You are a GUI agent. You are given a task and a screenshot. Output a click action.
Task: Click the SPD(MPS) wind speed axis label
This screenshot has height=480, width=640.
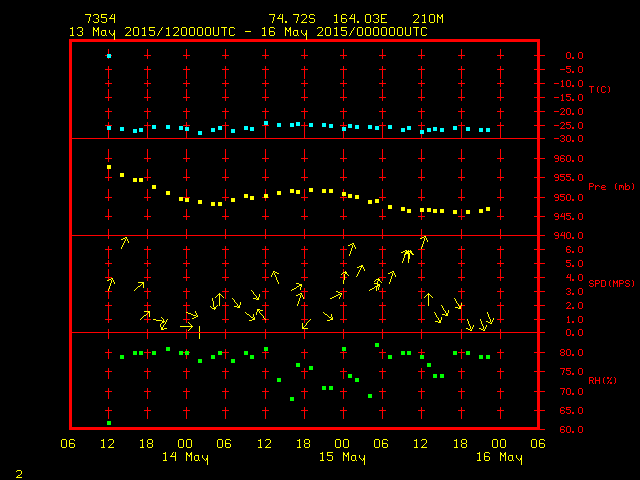click(611, 284)
